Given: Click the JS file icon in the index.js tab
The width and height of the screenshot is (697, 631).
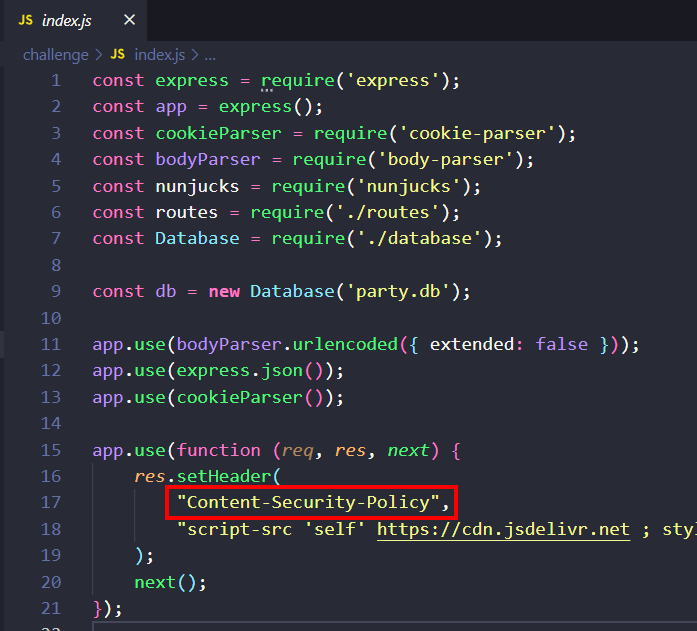Looking at the screenshot, I should pos(25,20).
